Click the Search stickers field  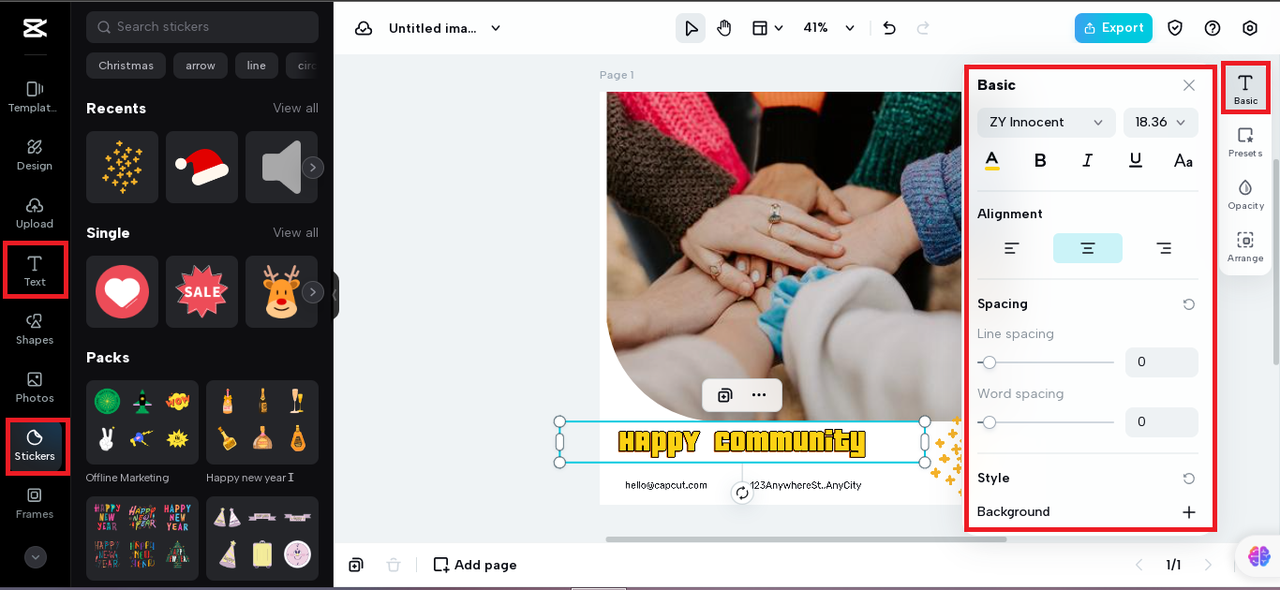[x=202, y=27]
